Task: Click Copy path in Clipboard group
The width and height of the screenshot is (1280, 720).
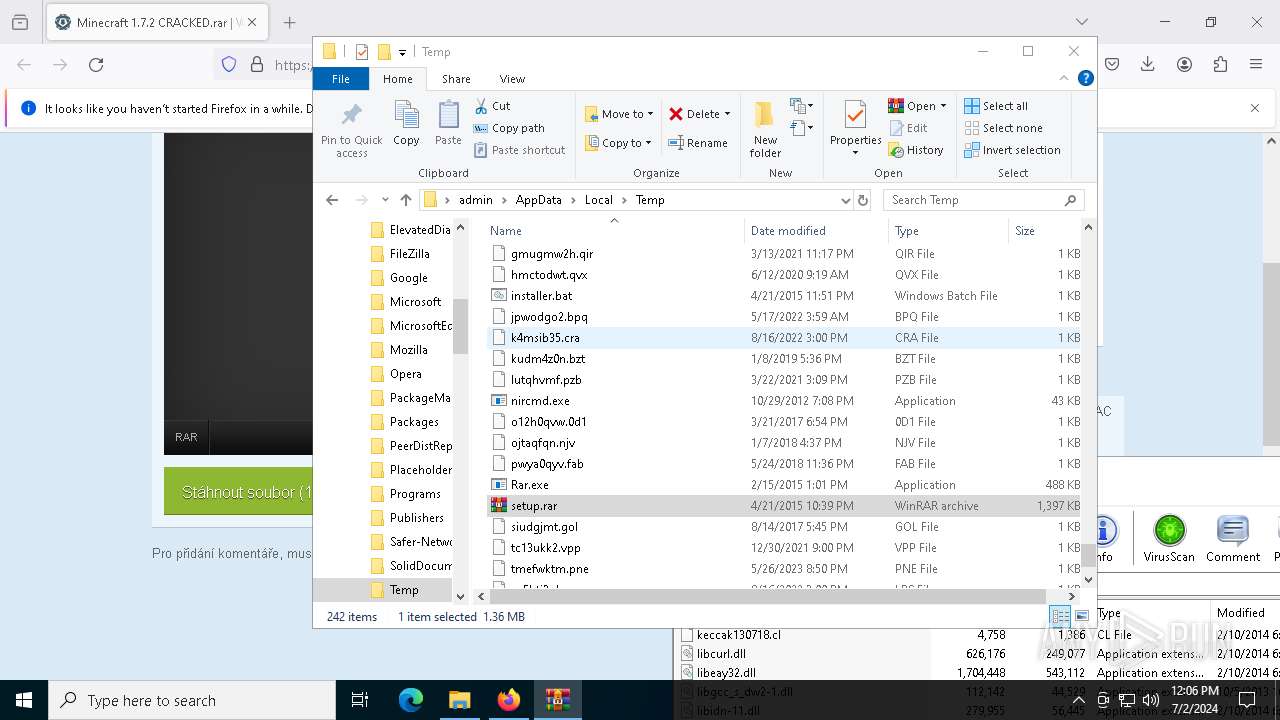Action: point(508,128)
